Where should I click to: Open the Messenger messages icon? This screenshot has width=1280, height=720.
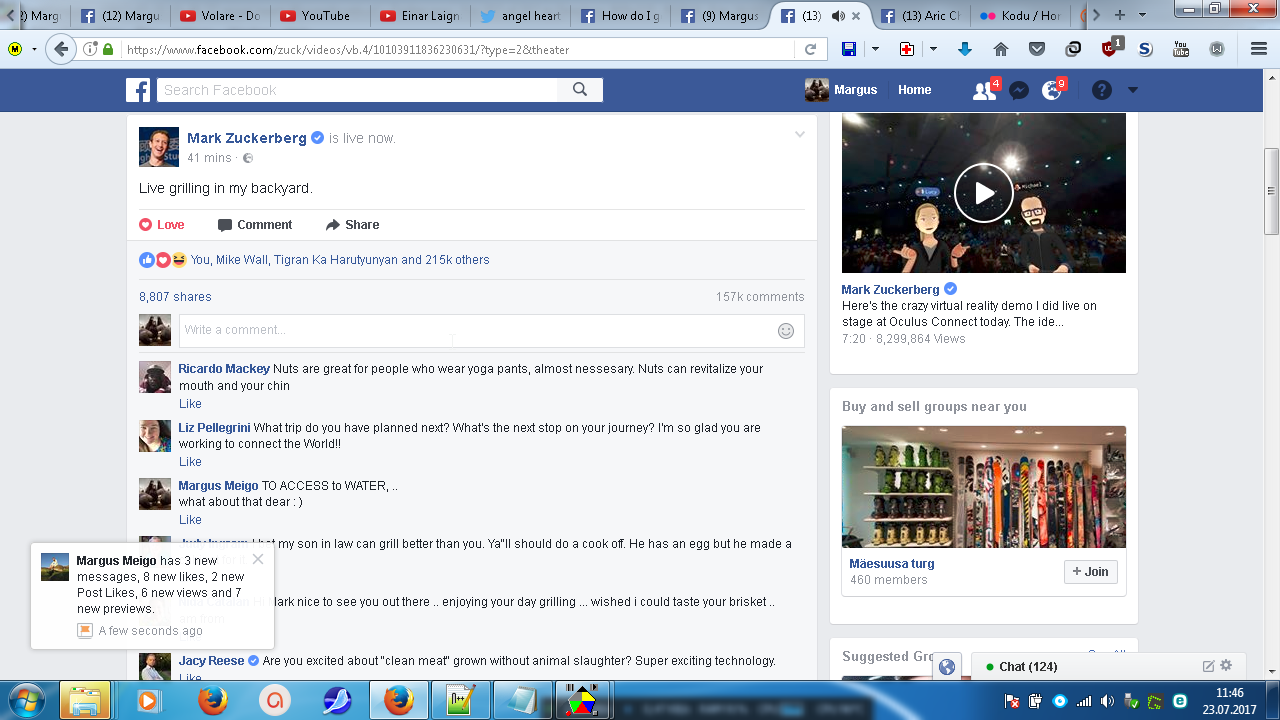[1019, 90]
